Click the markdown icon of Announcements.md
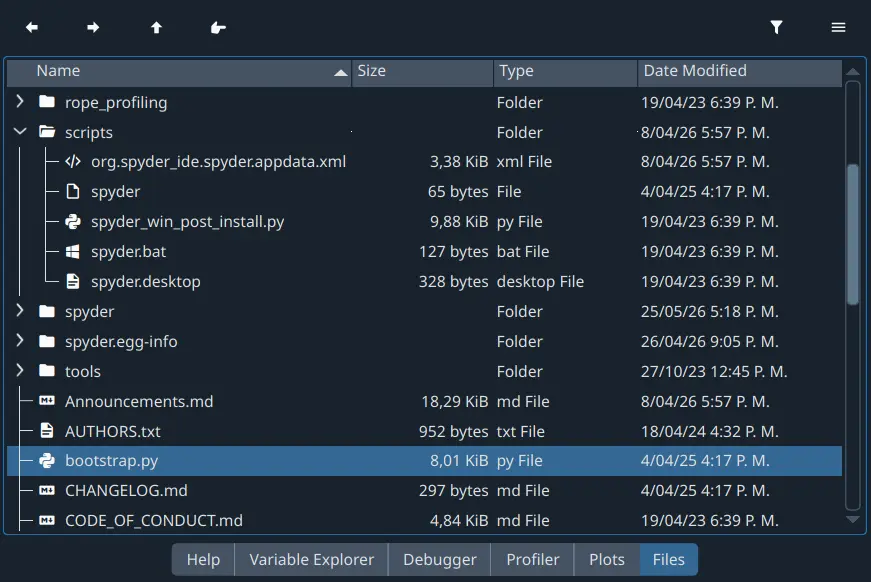Screen dimensions: 871x582 (47, 400)
